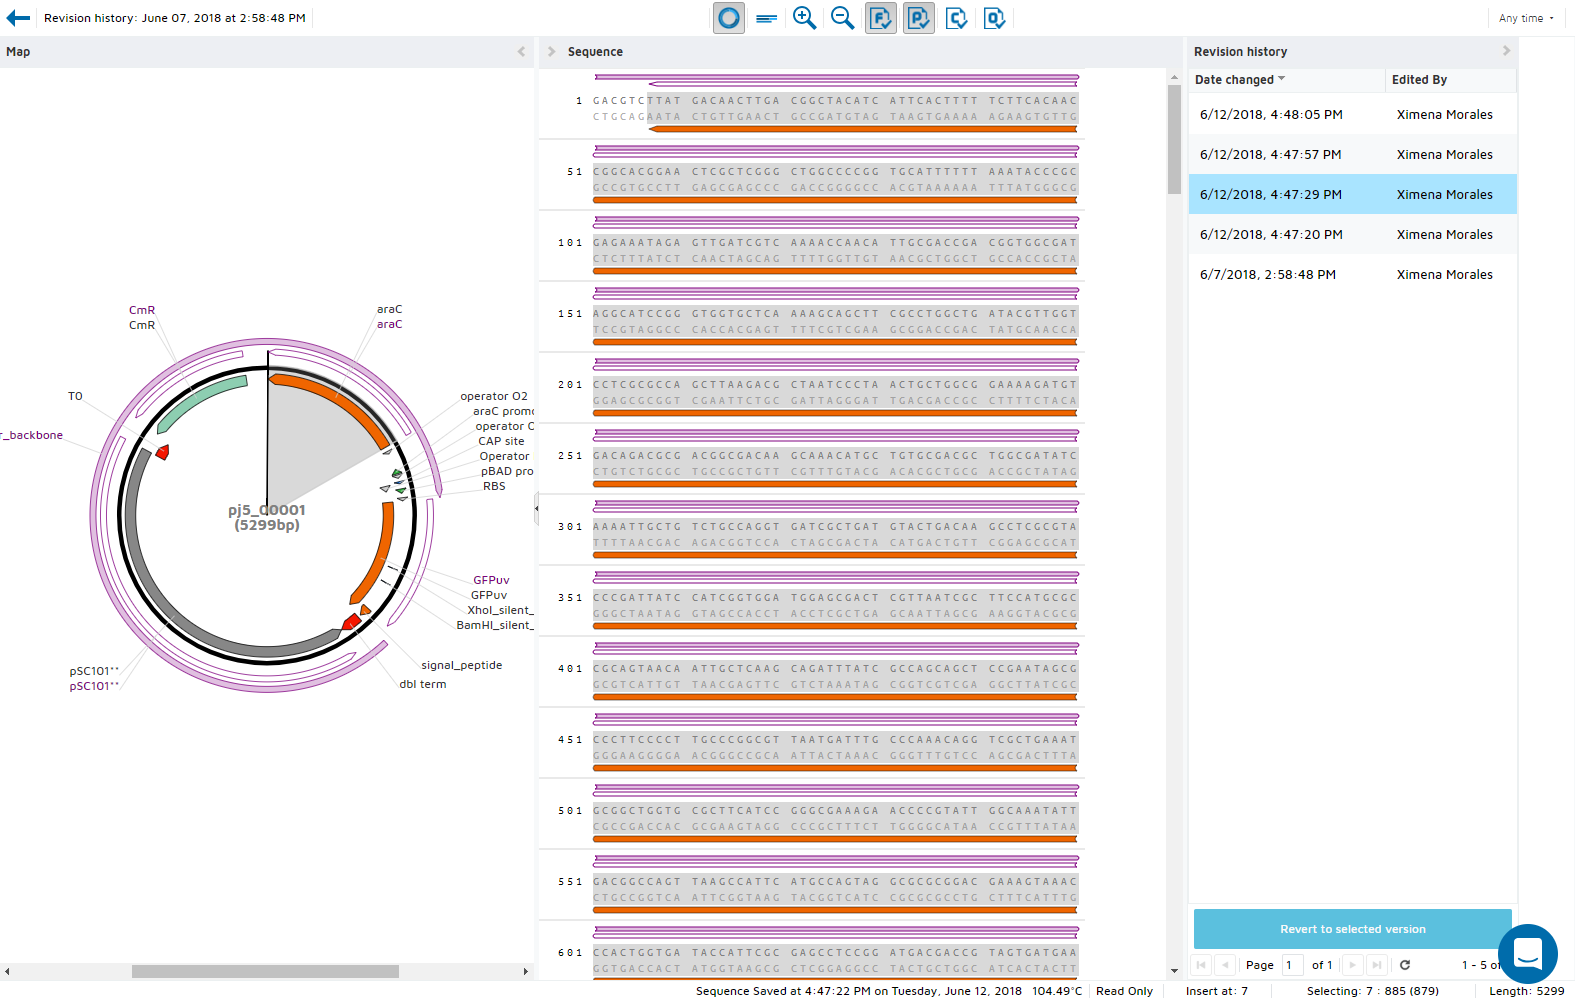Click the zoom in magnifier
Screen dimensions: 1575x1002
[x=804, y=18]
